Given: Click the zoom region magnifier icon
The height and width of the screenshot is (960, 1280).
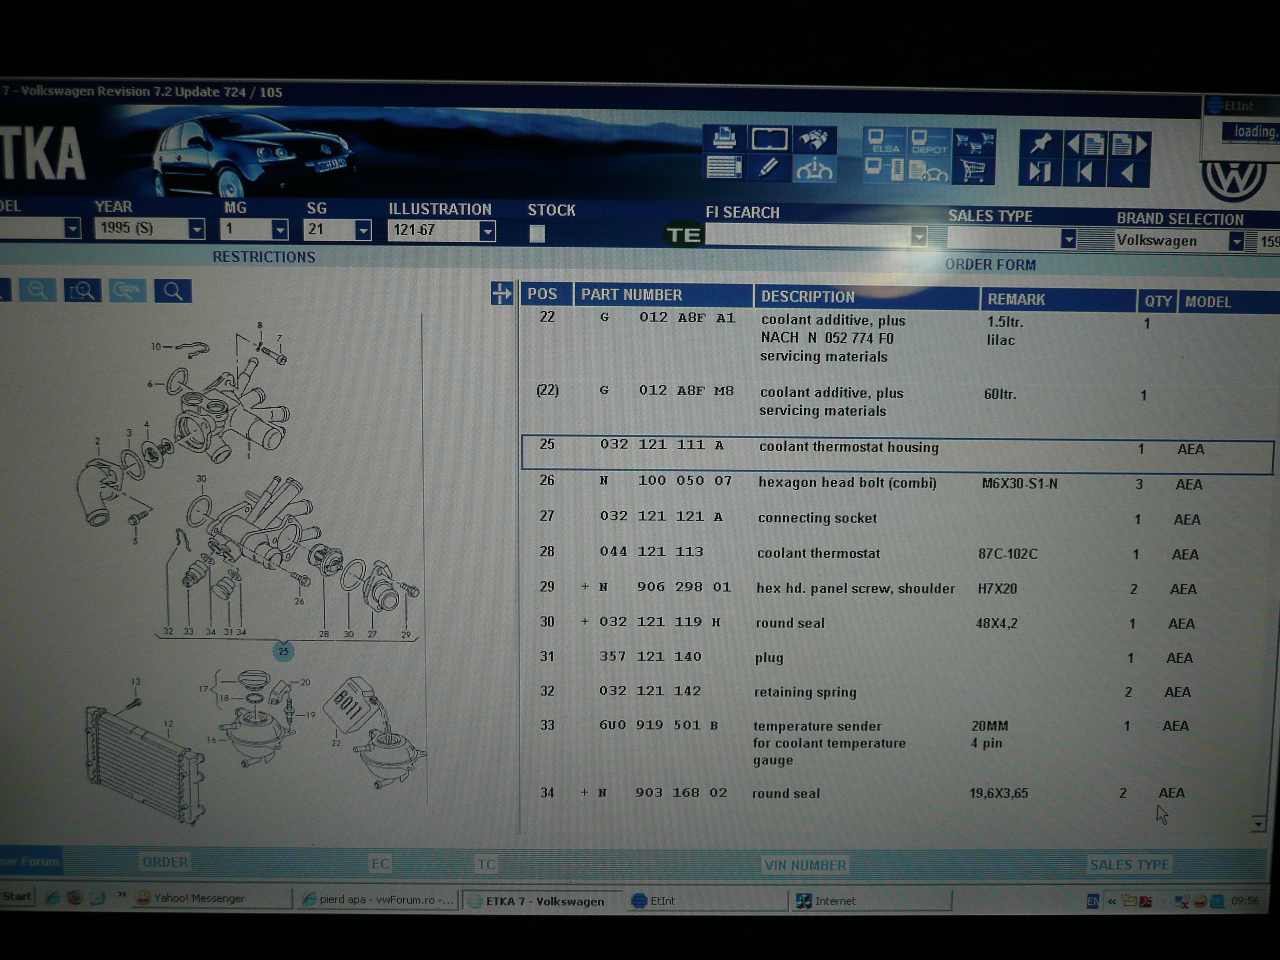Looking at the screenshot, I should click(x=83, y=291).
